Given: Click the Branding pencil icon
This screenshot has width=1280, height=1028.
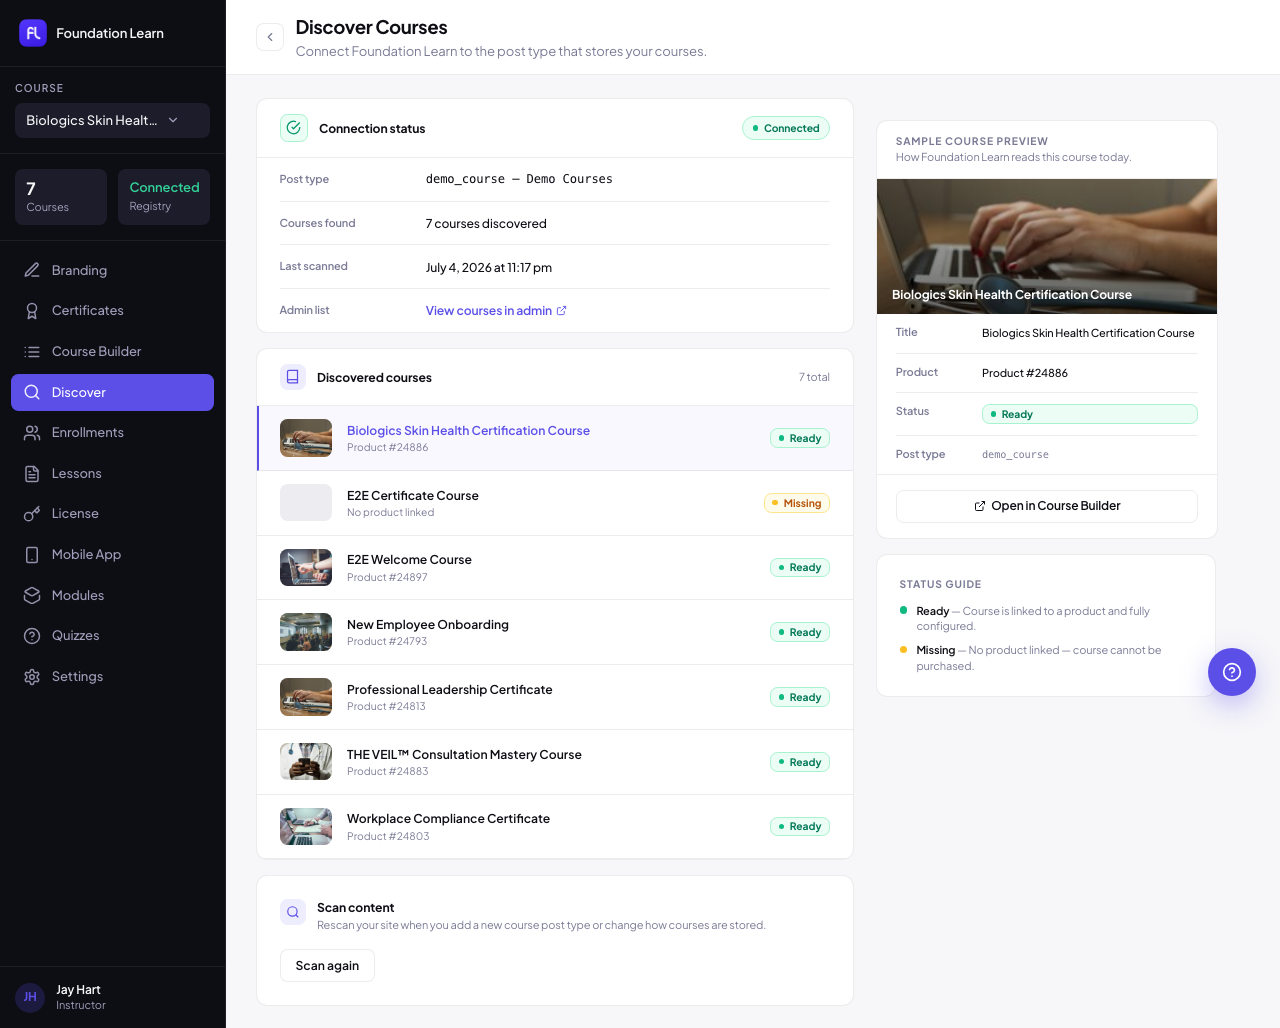Looking at the screenshot, I should pos(32,270).
